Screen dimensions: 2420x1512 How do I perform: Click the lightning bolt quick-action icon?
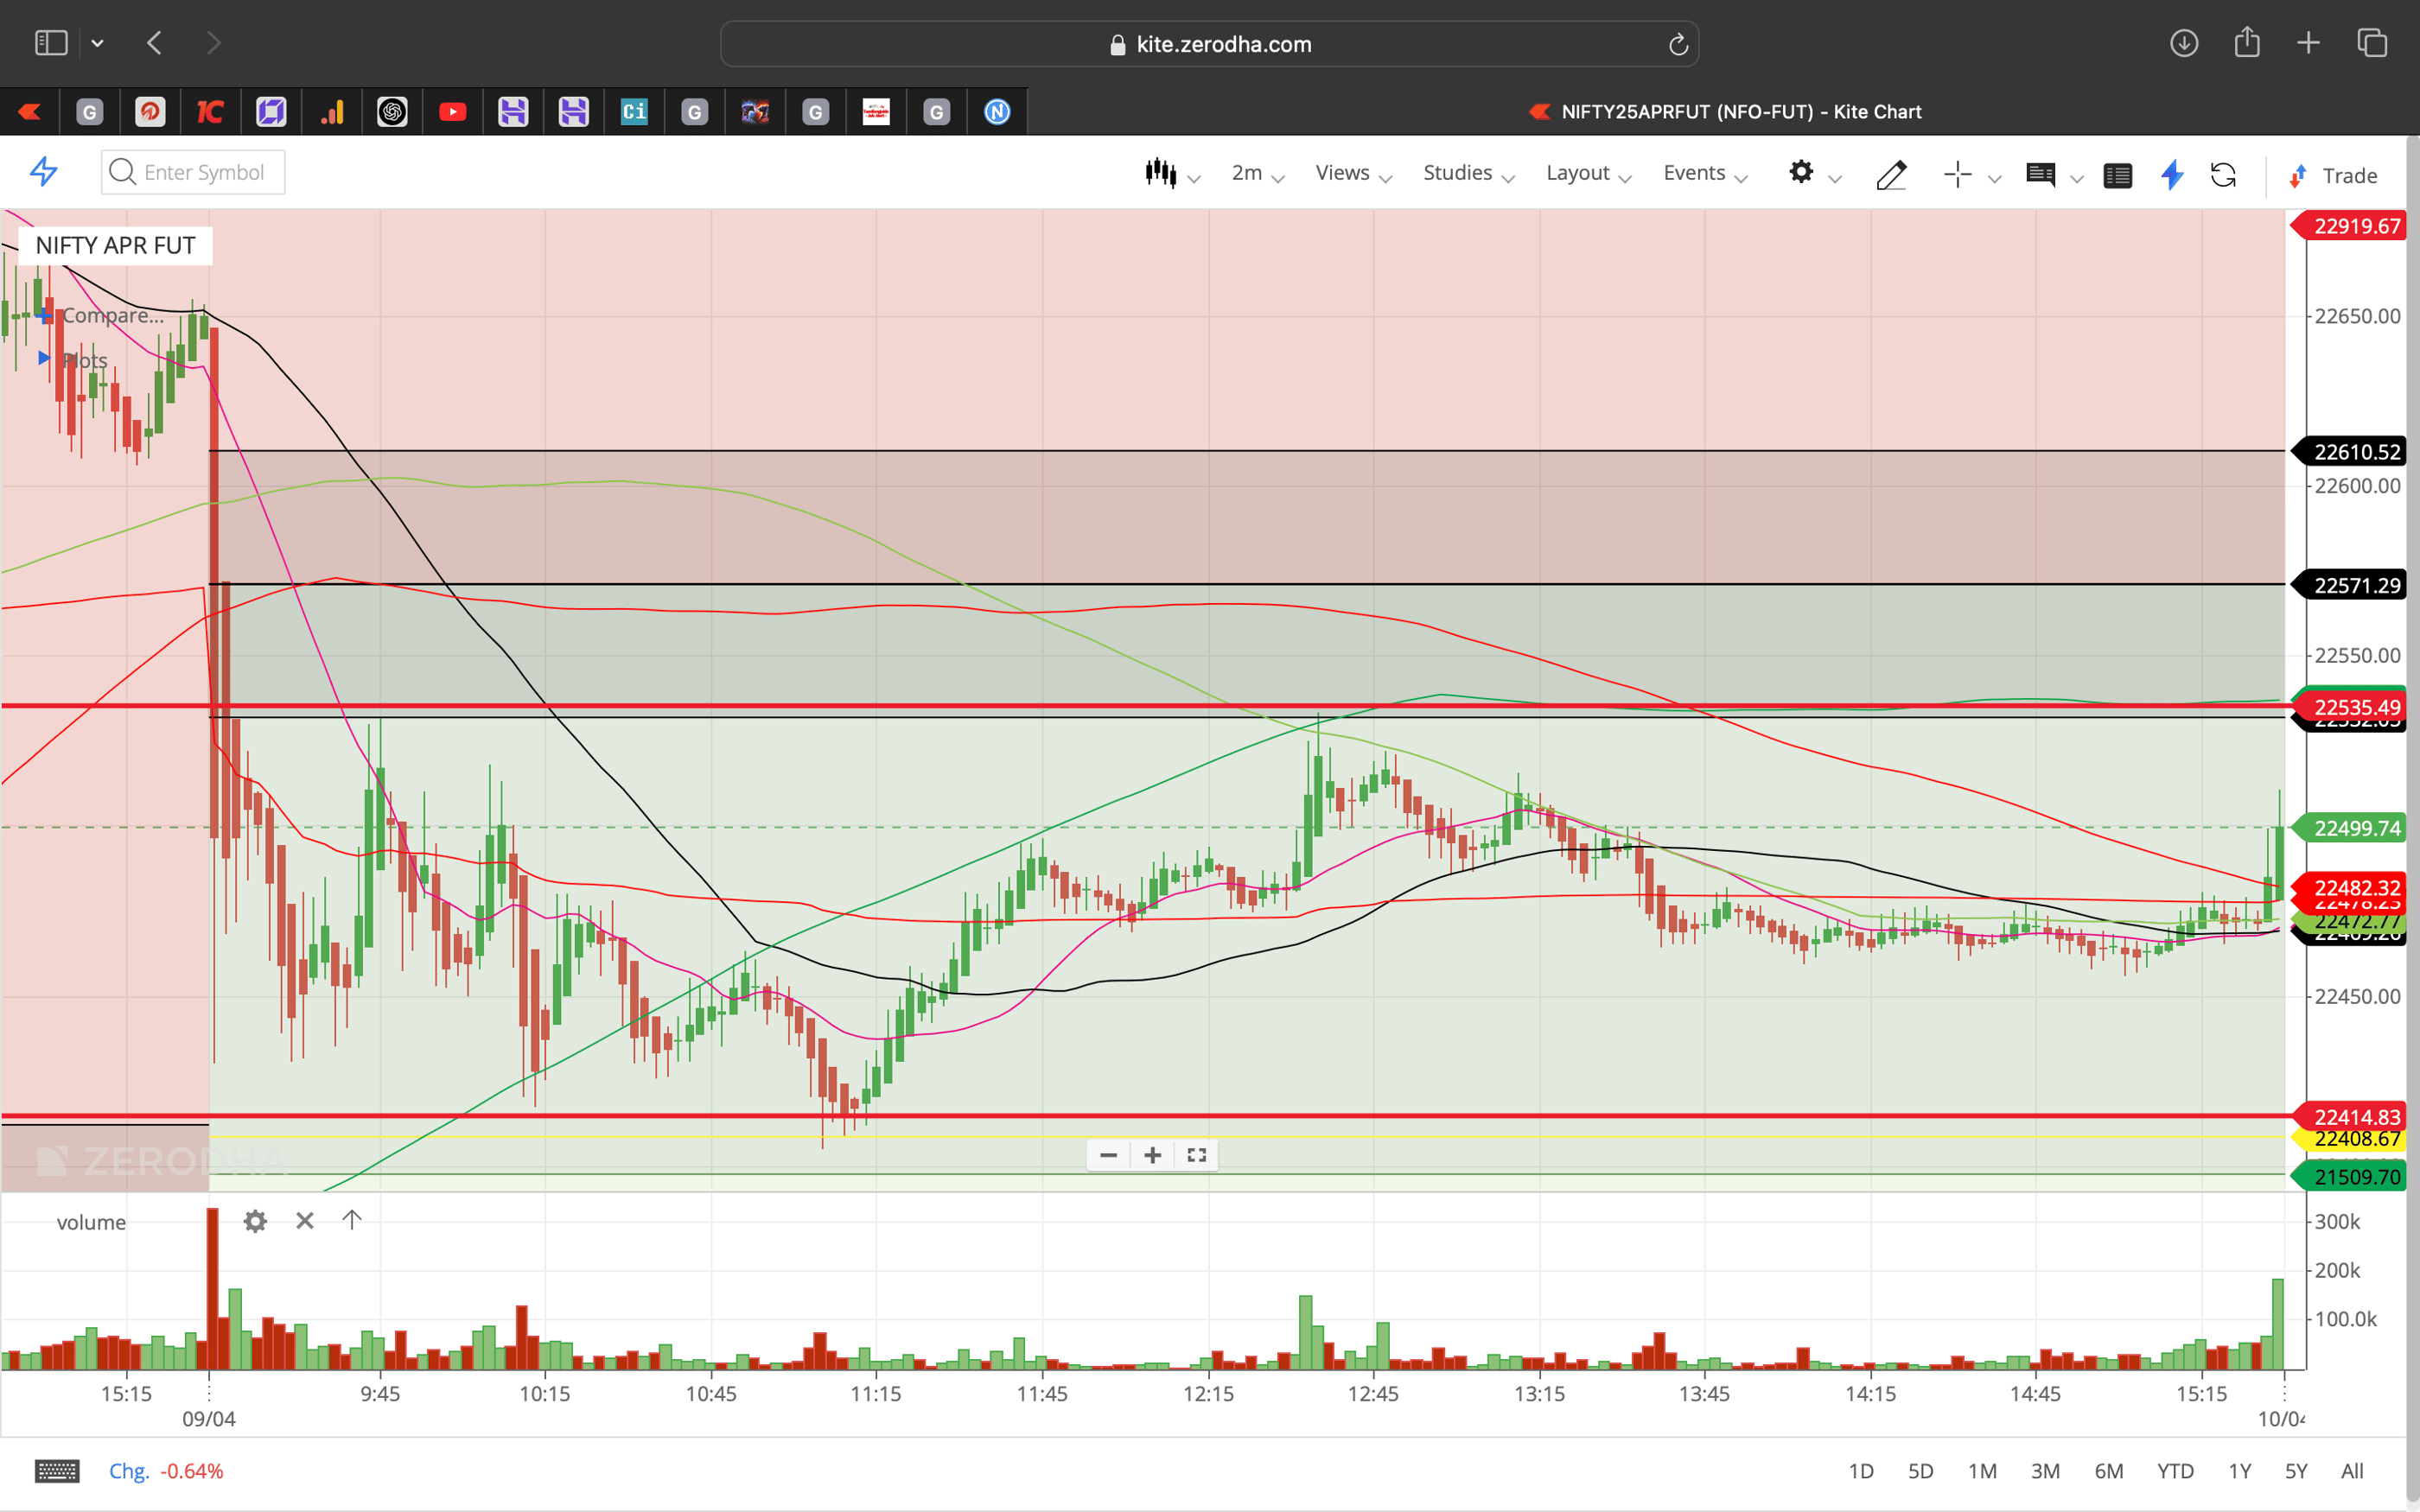(2171, 175)
